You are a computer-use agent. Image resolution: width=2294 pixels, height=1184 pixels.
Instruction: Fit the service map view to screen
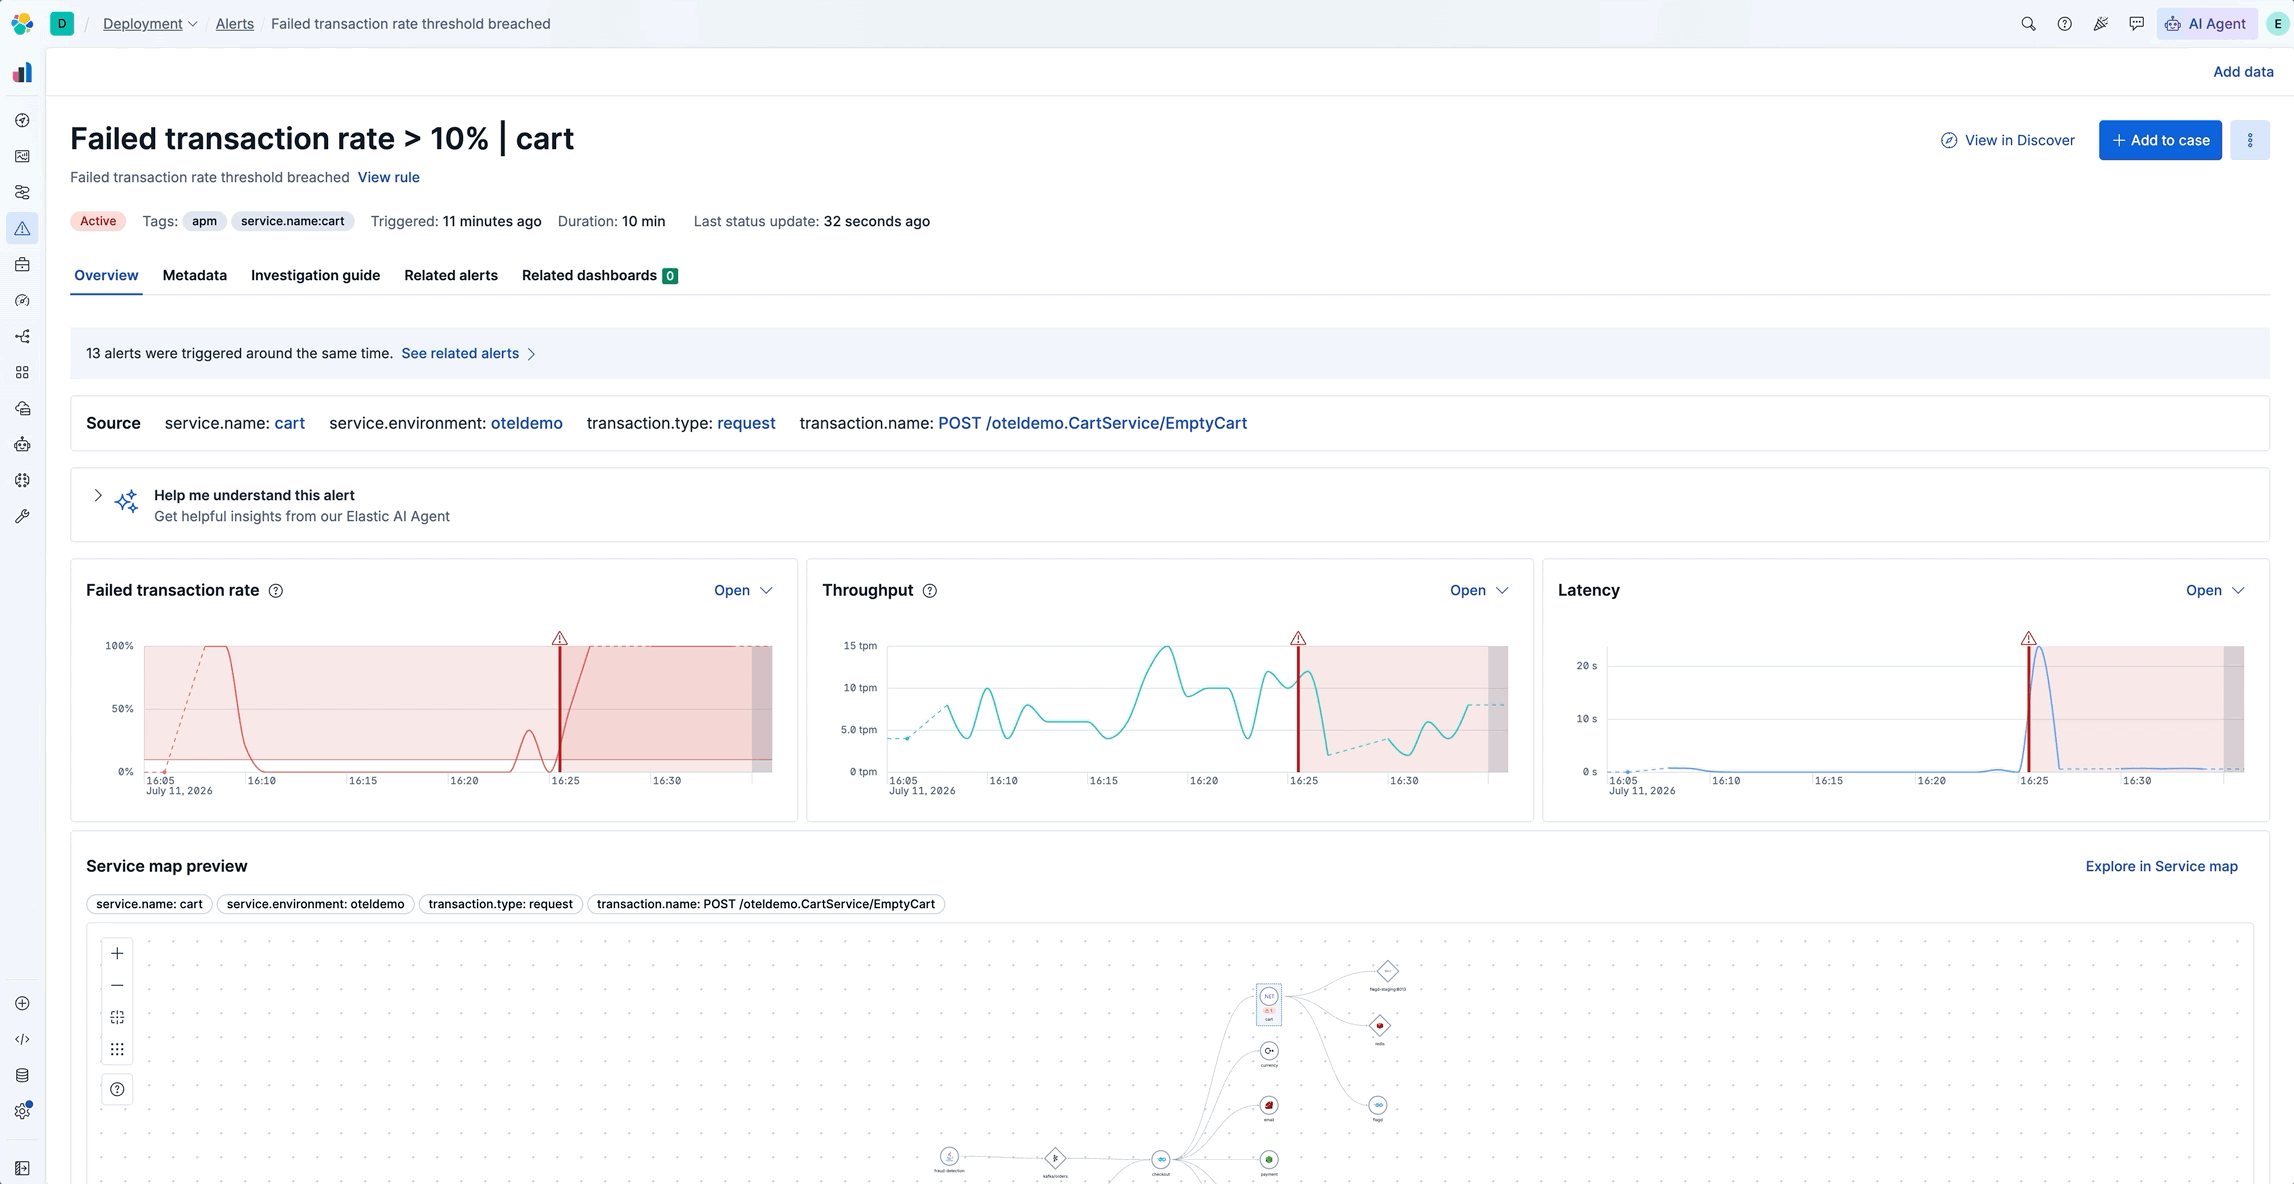click(117, 1018)
